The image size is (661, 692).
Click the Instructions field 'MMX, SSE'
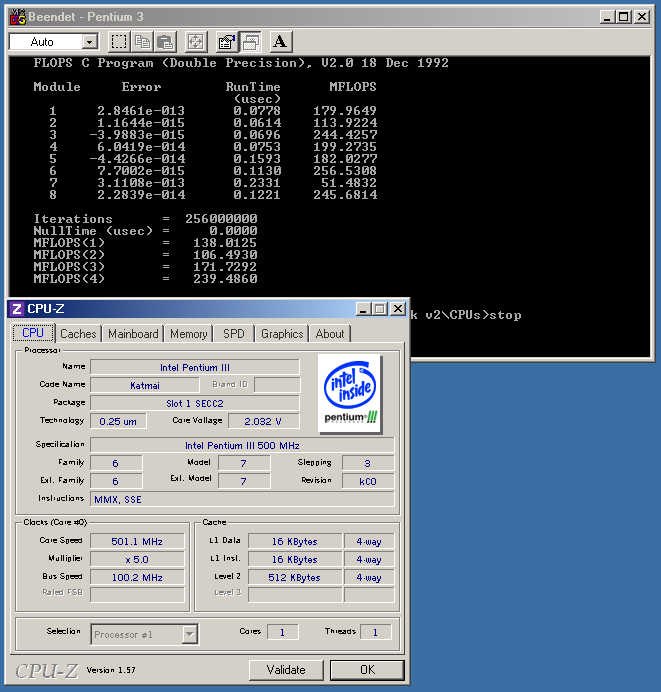[242, 499]
